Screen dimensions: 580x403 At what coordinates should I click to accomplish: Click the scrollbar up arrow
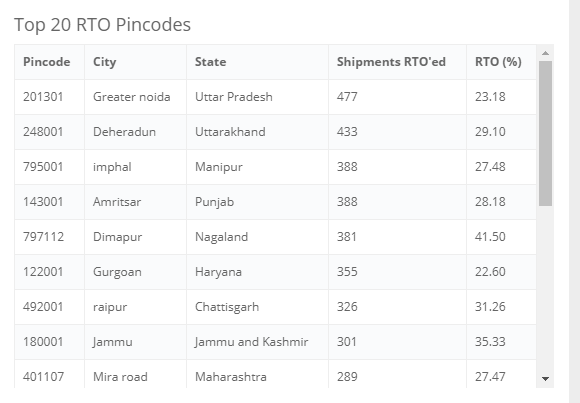coord(545,53)
